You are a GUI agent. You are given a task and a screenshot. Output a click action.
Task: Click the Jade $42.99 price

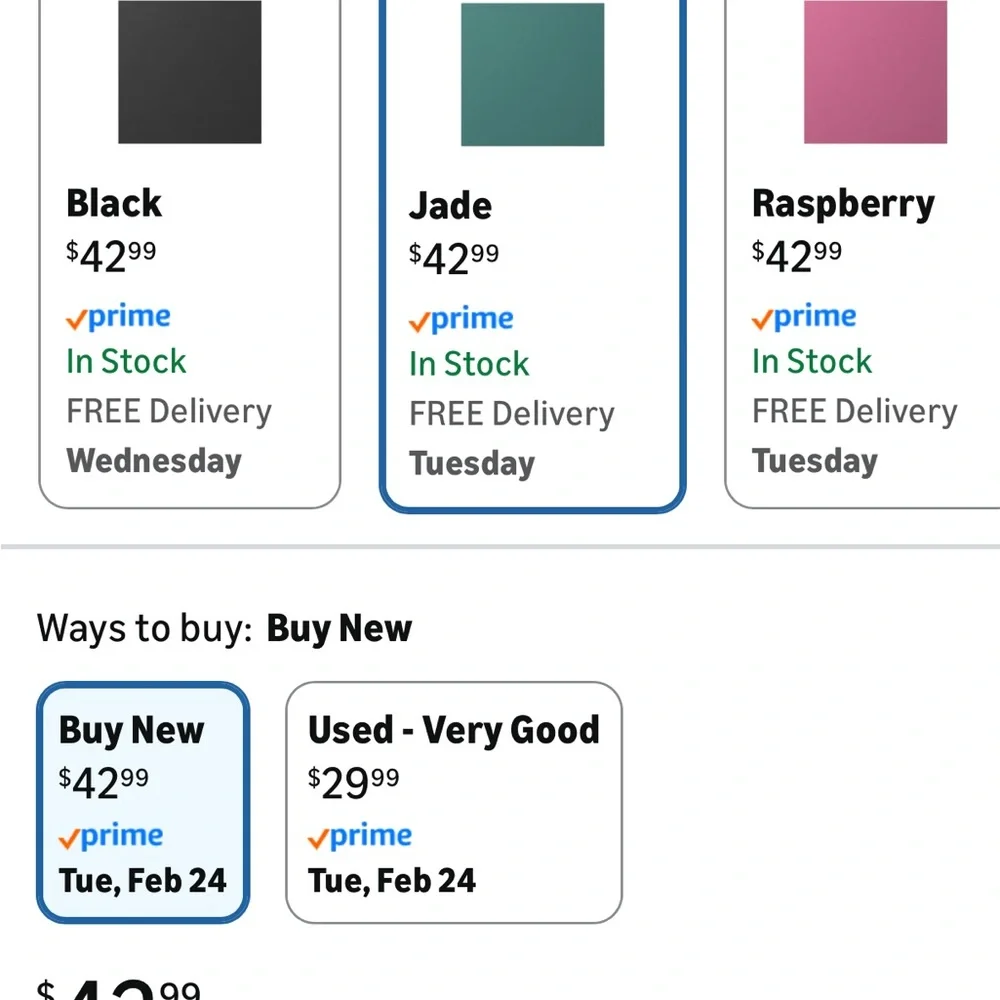tap(454, 258)
